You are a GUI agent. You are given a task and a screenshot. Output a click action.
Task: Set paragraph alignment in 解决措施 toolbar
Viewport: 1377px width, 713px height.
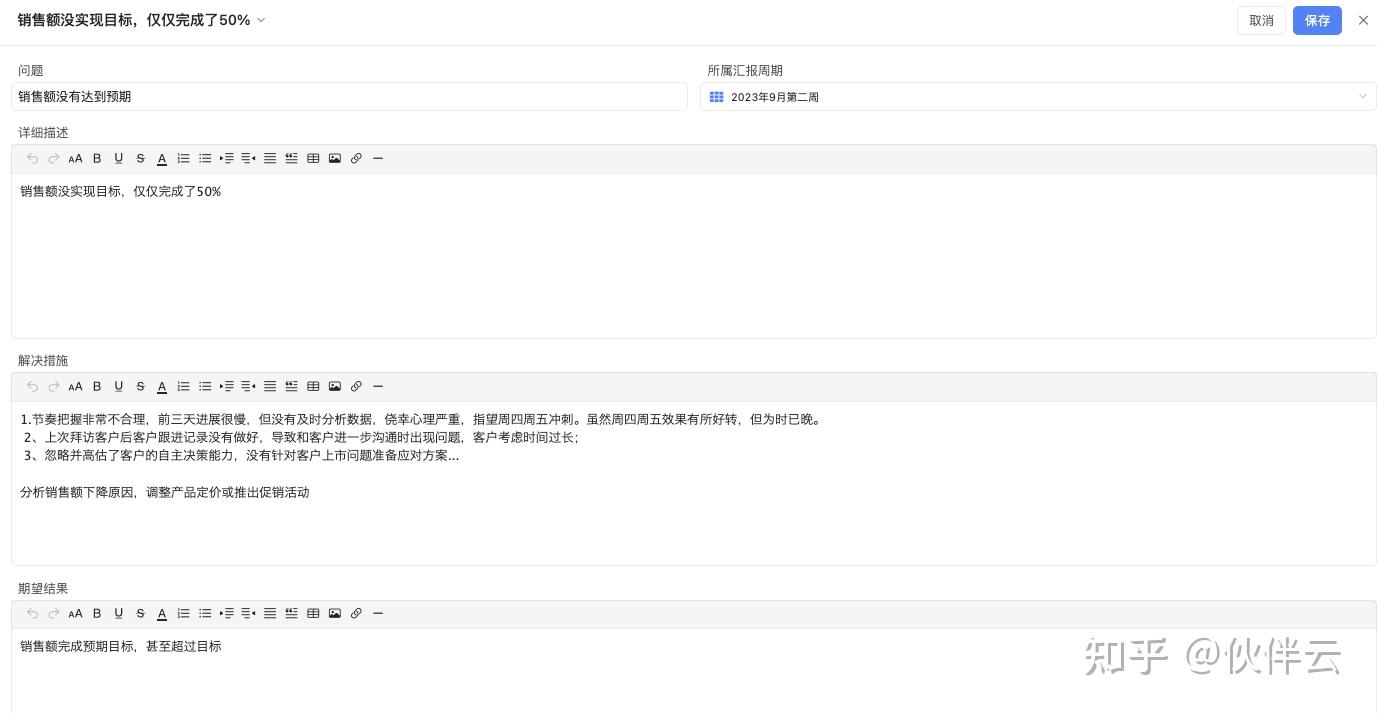click(270, 386)
